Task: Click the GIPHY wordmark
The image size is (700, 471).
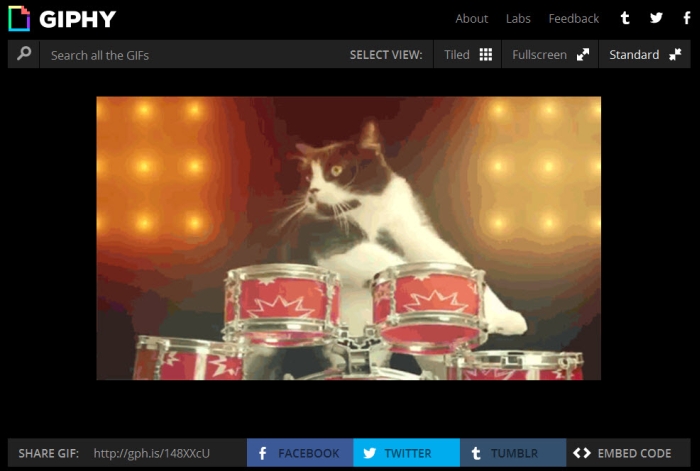Action: (x=77, y=19)
